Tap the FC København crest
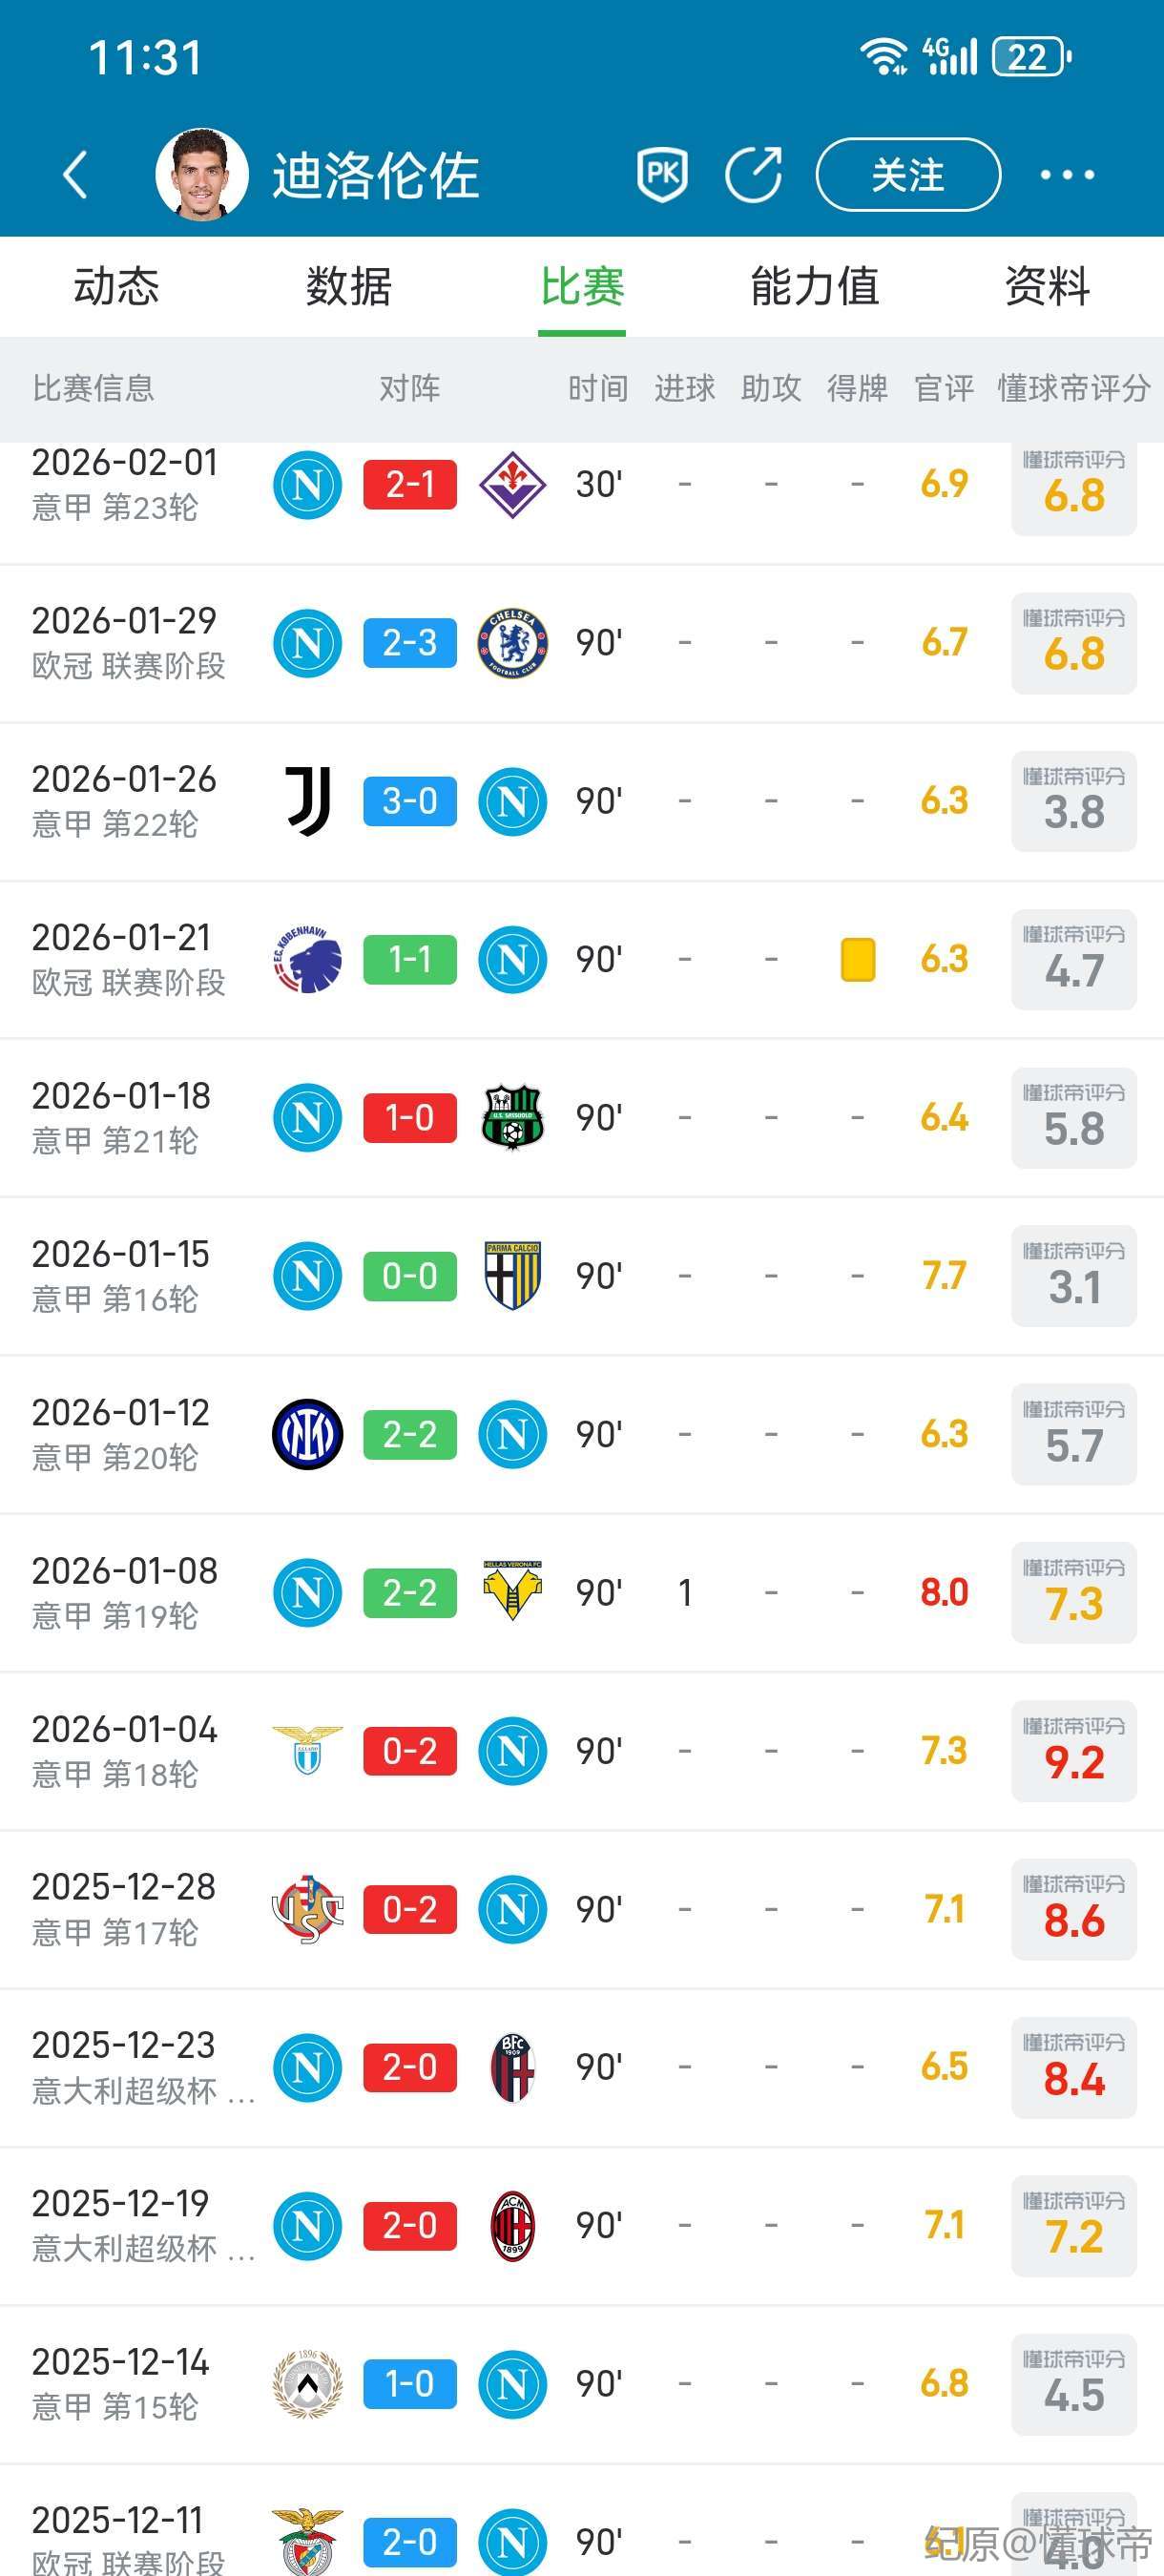Image resolution: width=1164 pixels, height=2576 pixels. coord(308,960)
